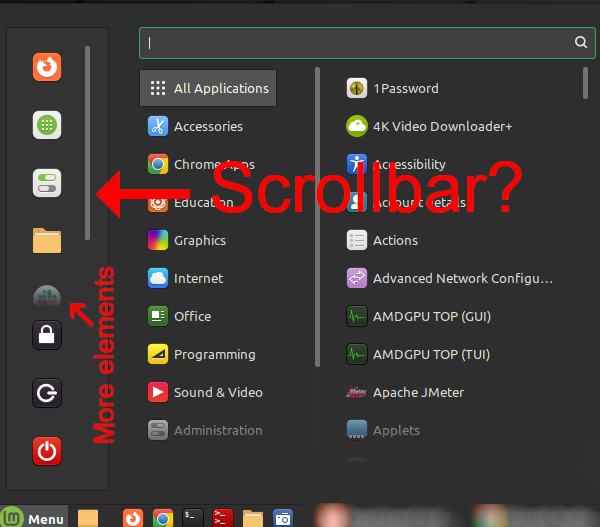Open the terminal icon in the taskbar
This screenshot has height=527, width=600.
pos(193,517)
